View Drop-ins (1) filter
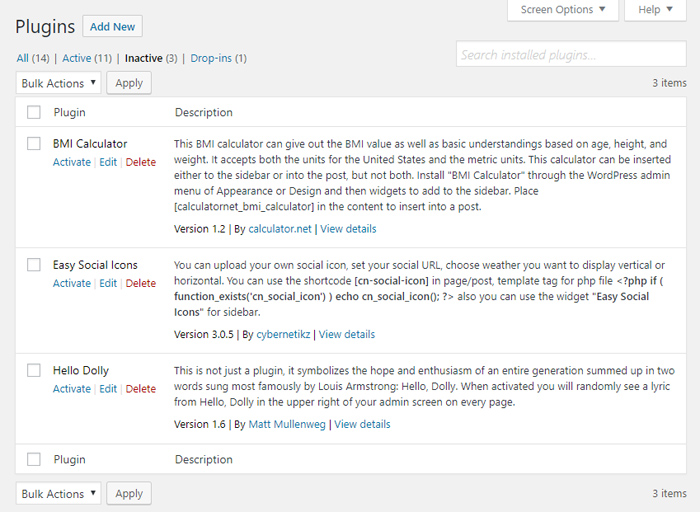Image resolution: width=700 pixels, height=512 pixels. [x=218, y=58]
